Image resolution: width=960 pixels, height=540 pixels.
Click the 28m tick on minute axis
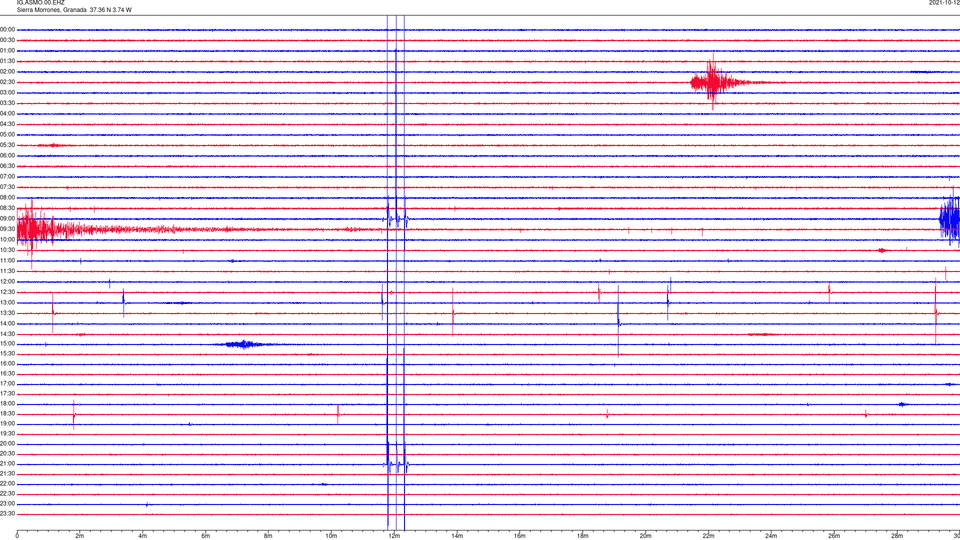coord(897,536)
